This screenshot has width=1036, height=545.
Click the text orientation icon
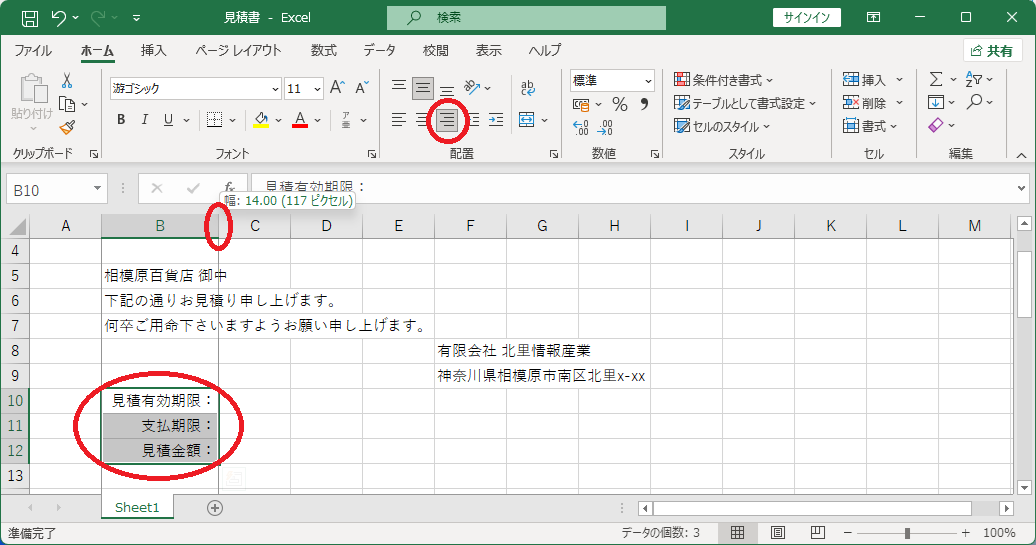(x=472, y=87)
